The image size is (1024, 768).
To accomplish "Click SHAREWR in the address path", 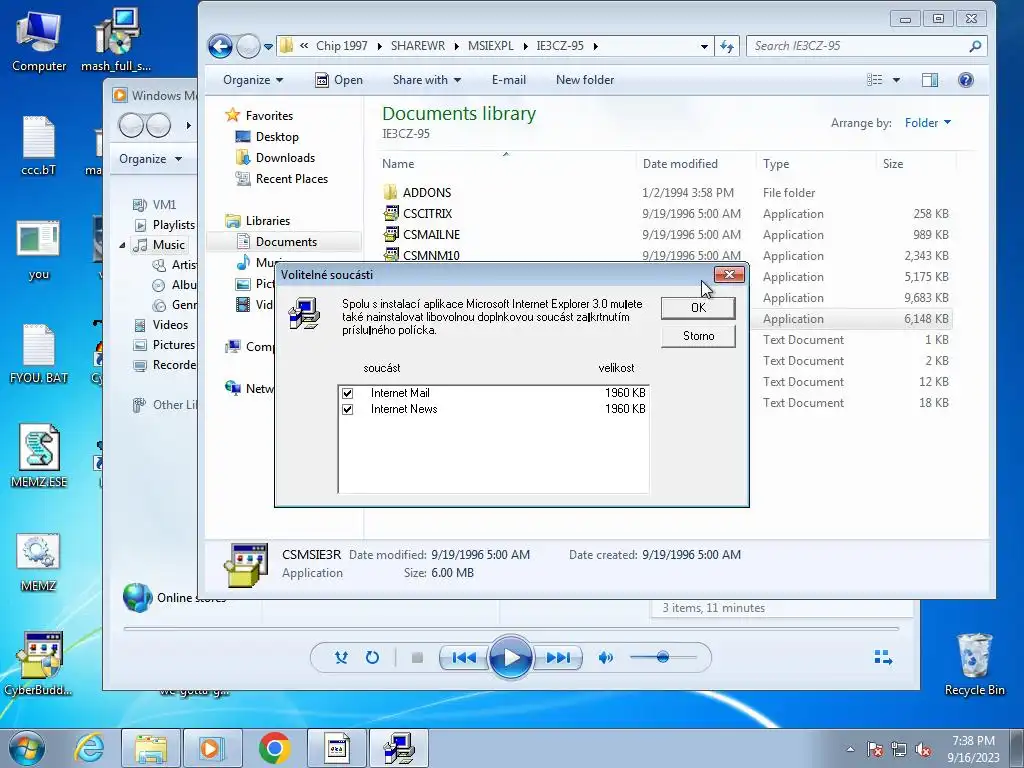I will (x=418, y=46).
